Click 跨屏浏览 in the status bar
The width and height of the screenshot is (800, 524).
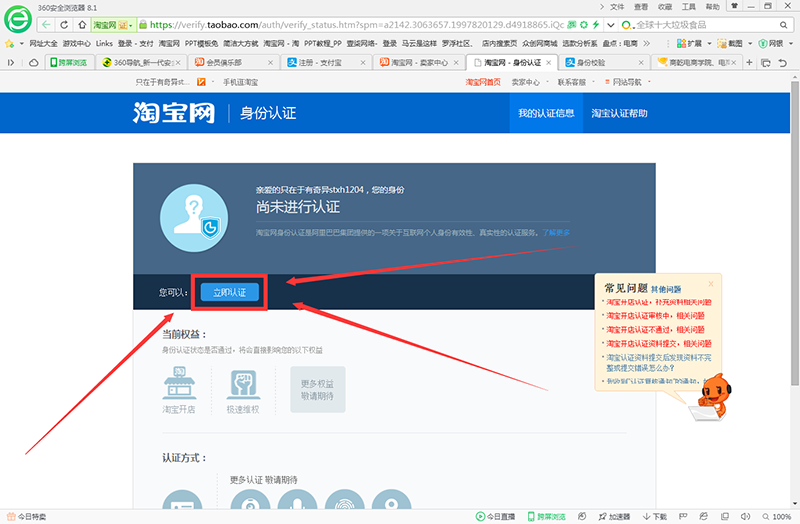(546, 516)
